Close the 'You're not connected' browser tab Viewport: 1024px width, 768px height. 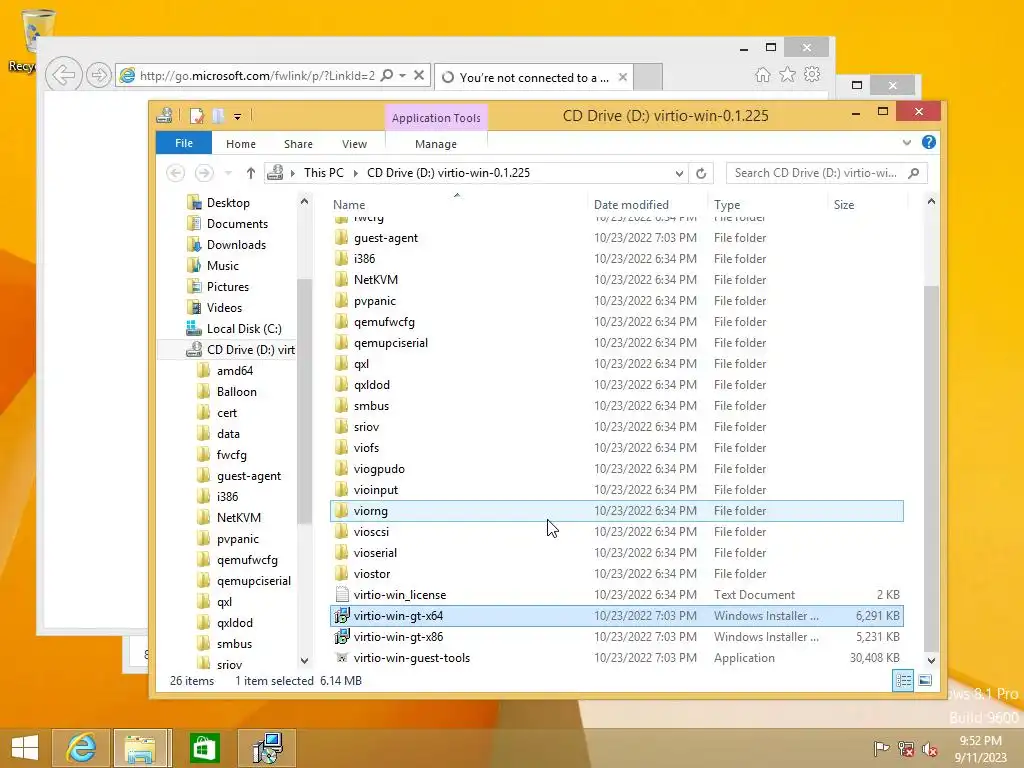coord(622,77)
